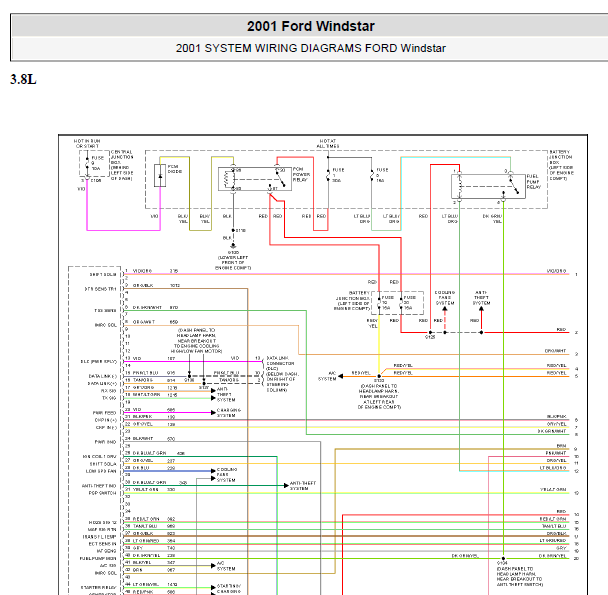Click the fuse 9 10A symbol in central junction box
Image resolution: width=608 pixels, height=595 pixels.
pyautogui.click(x=88, y=163)
